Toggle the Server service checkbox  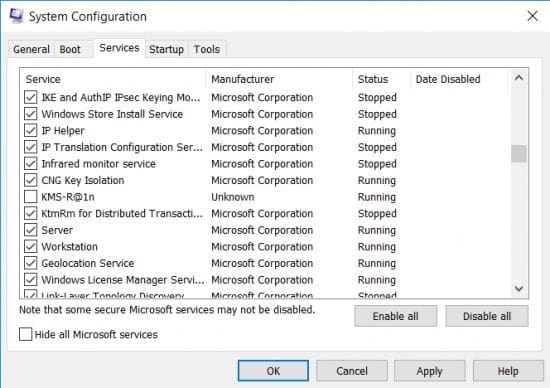31,230
